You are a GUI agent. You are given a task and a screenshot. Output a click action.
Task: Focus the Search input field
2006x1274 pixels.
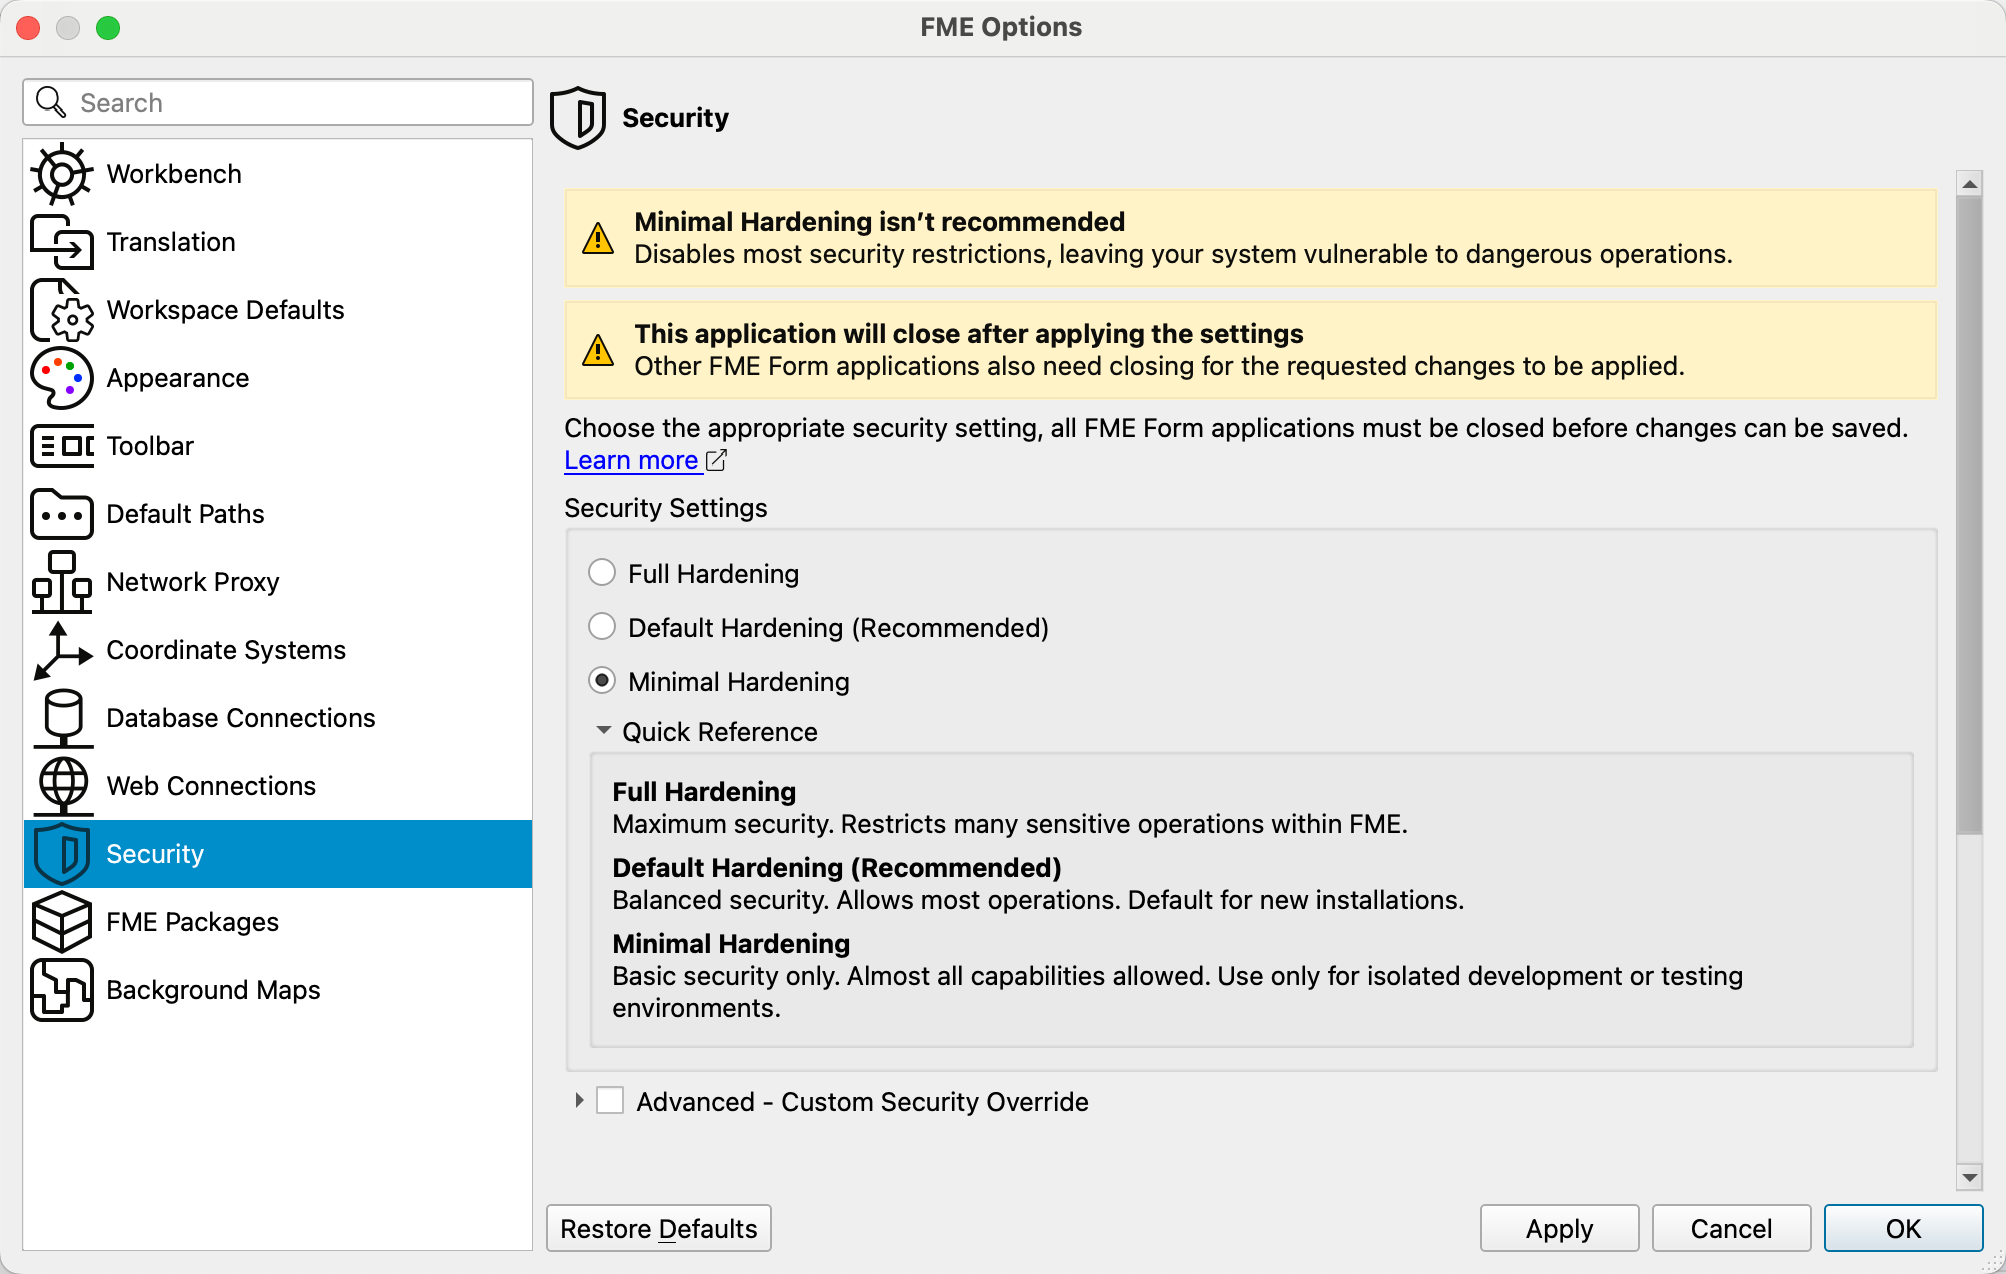(278, 102)
